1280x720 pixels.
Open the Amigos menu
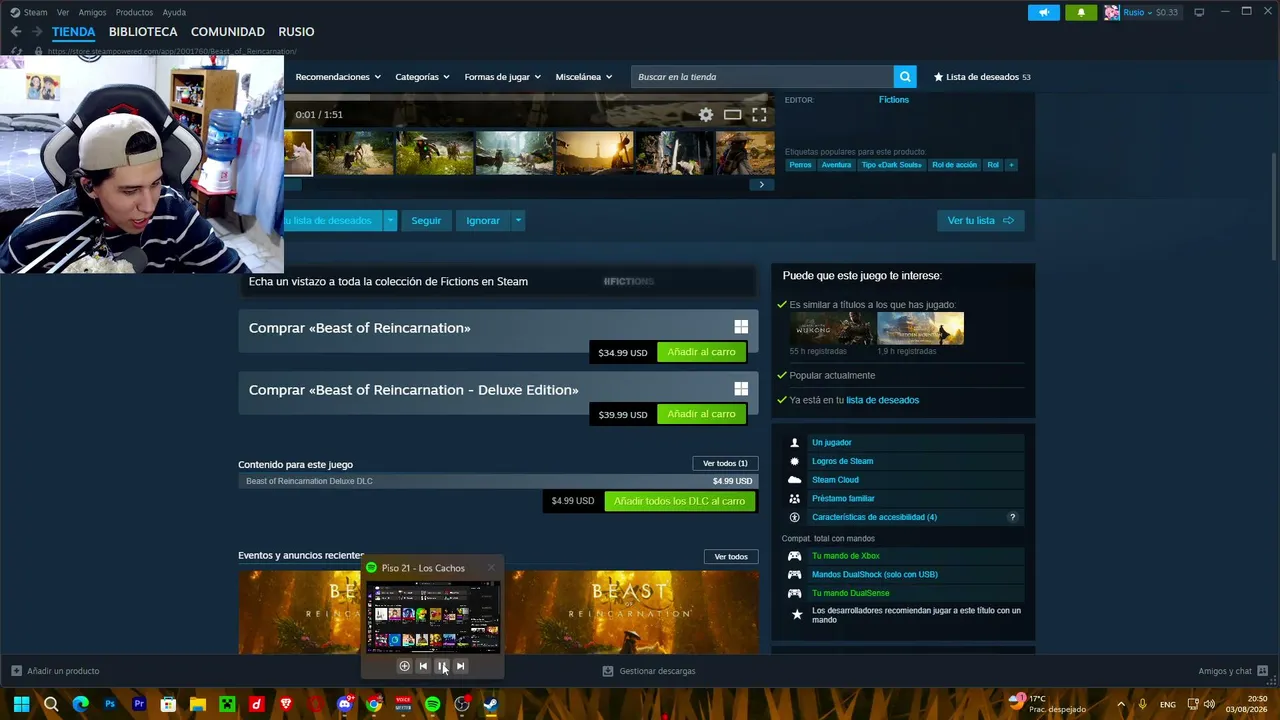click(x=92, y=12)
